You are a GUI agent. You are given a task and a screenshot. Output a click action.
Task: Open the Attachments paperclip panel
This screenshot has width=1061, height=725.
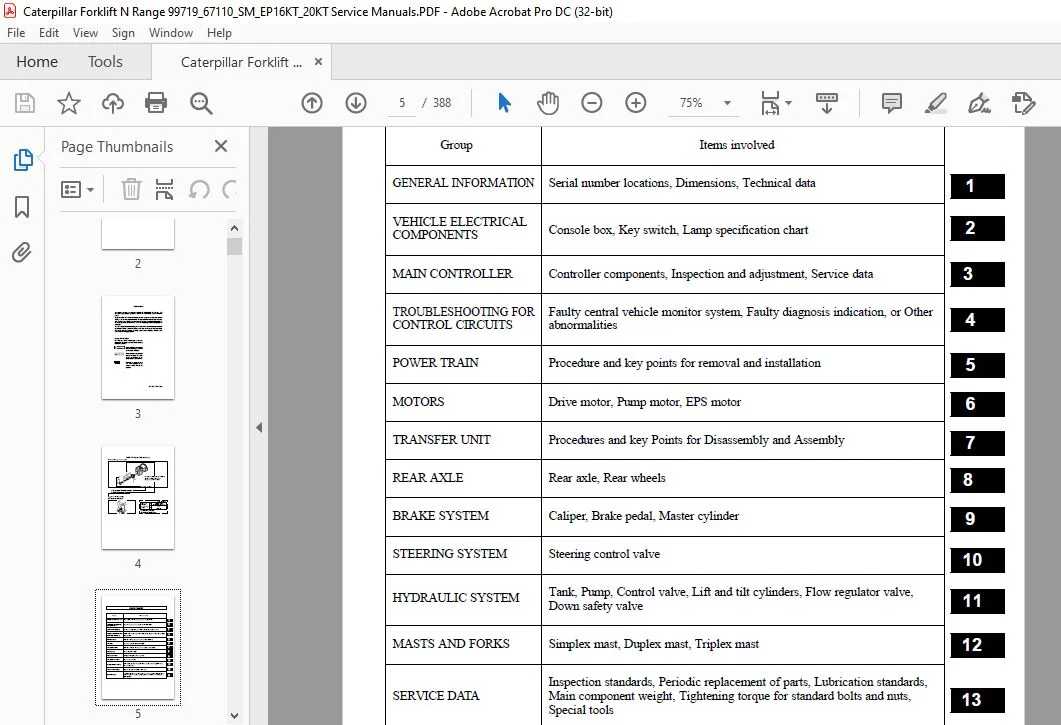click(x=22, y=252)
